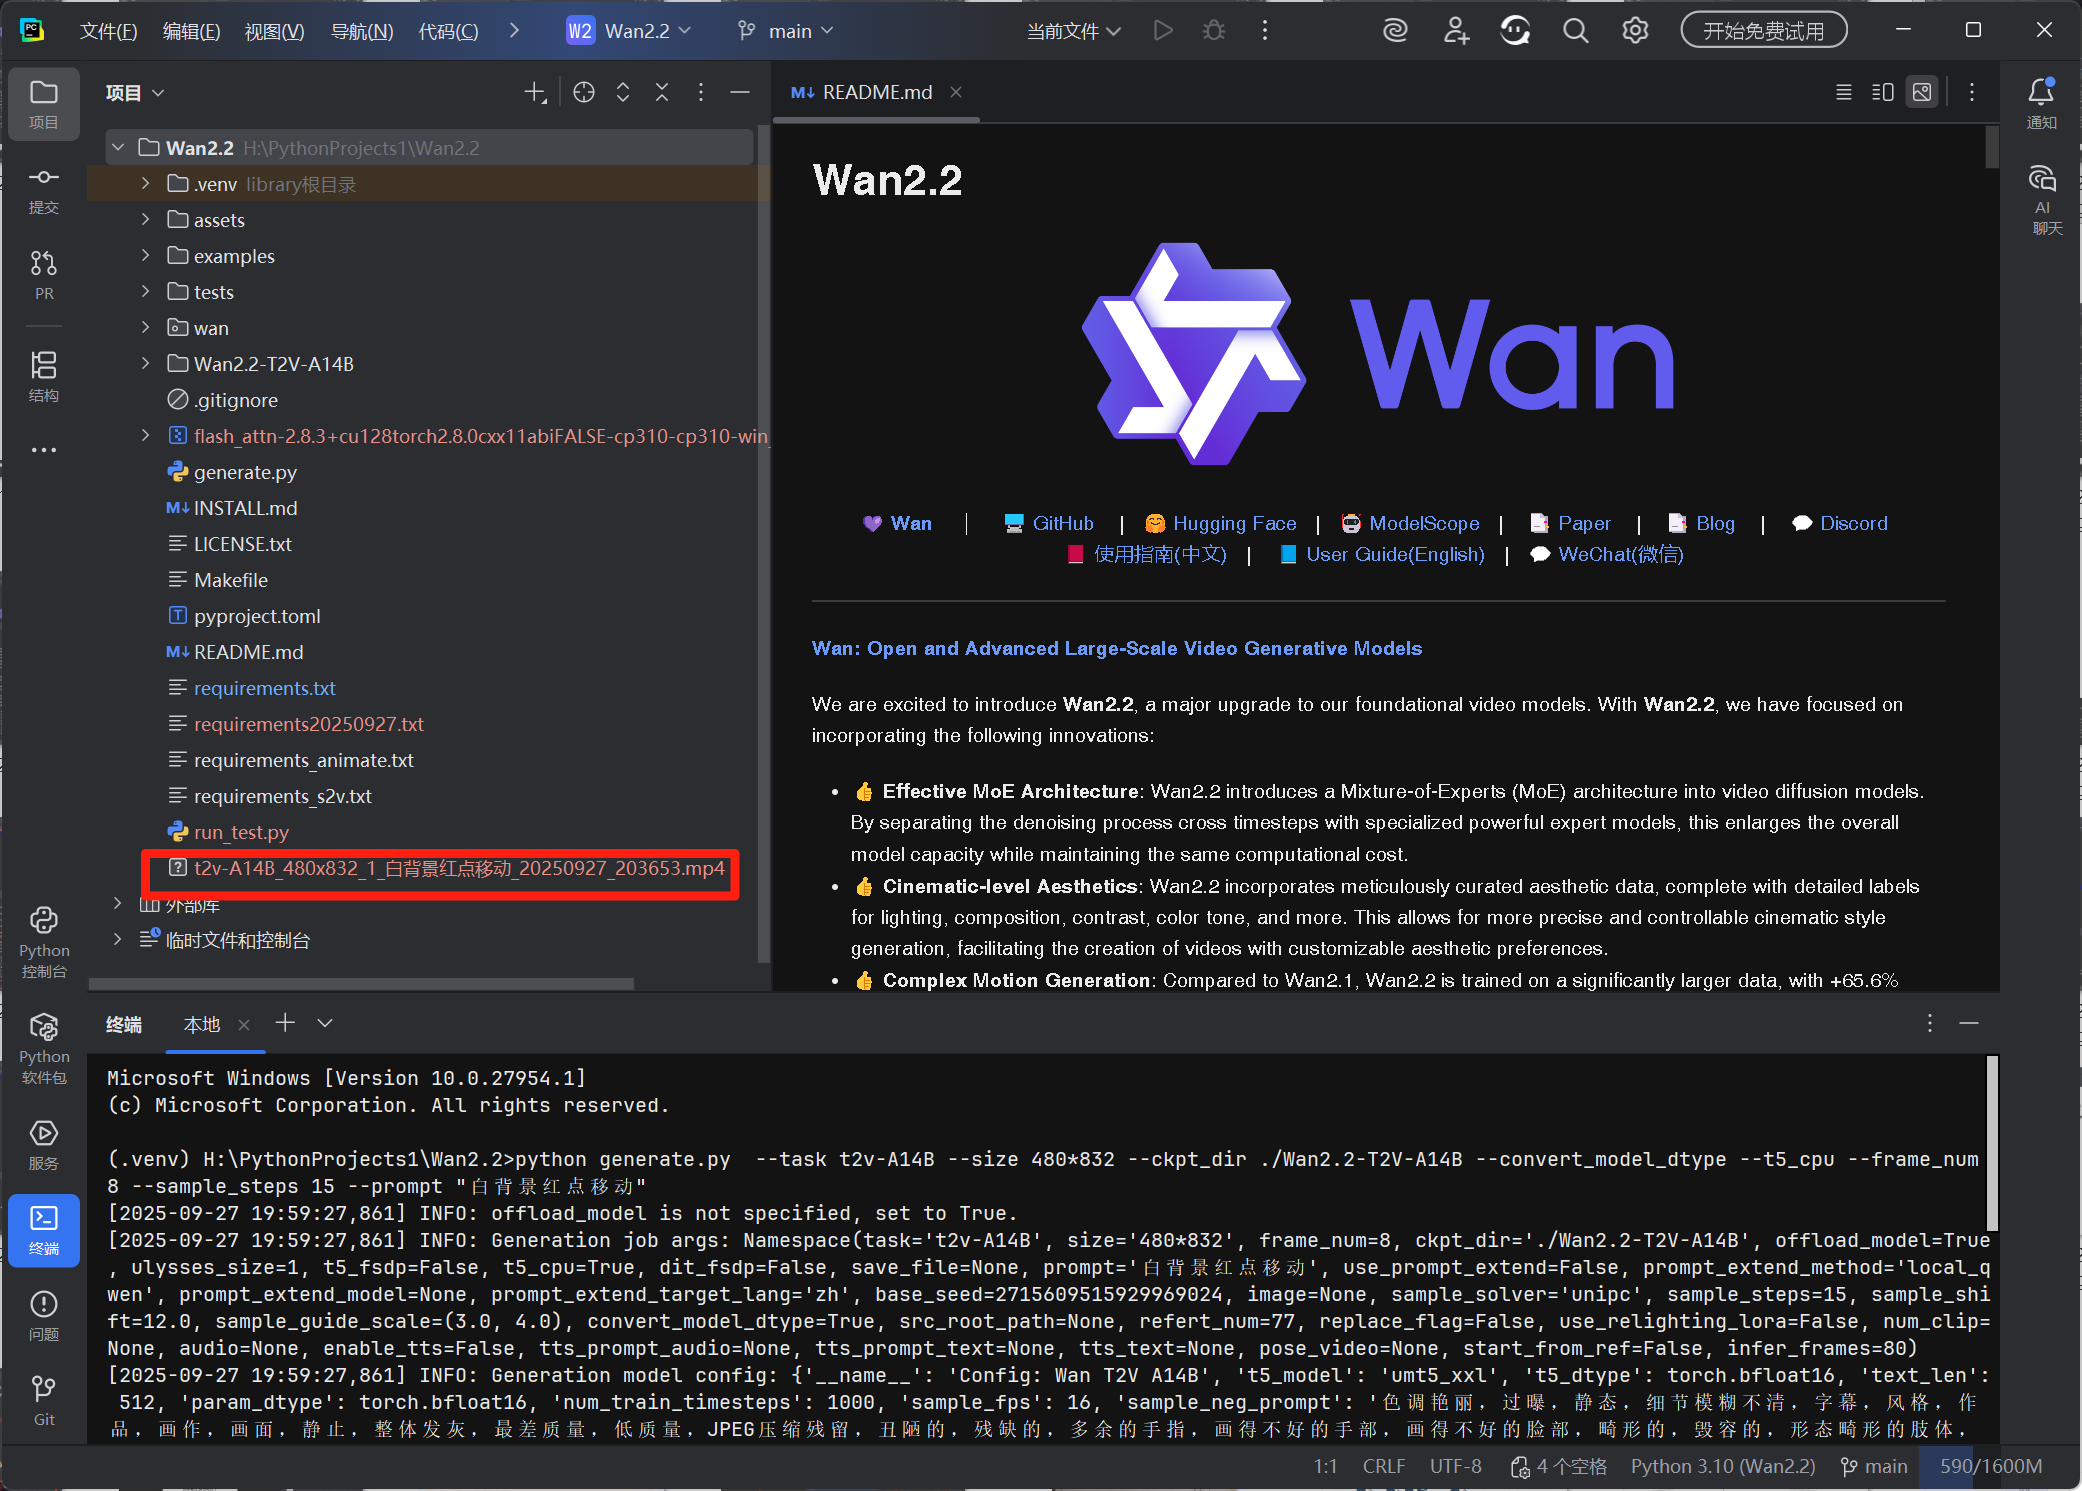Open the Services tool window
The image size is (2082, 1491).
click(44, 1144)
